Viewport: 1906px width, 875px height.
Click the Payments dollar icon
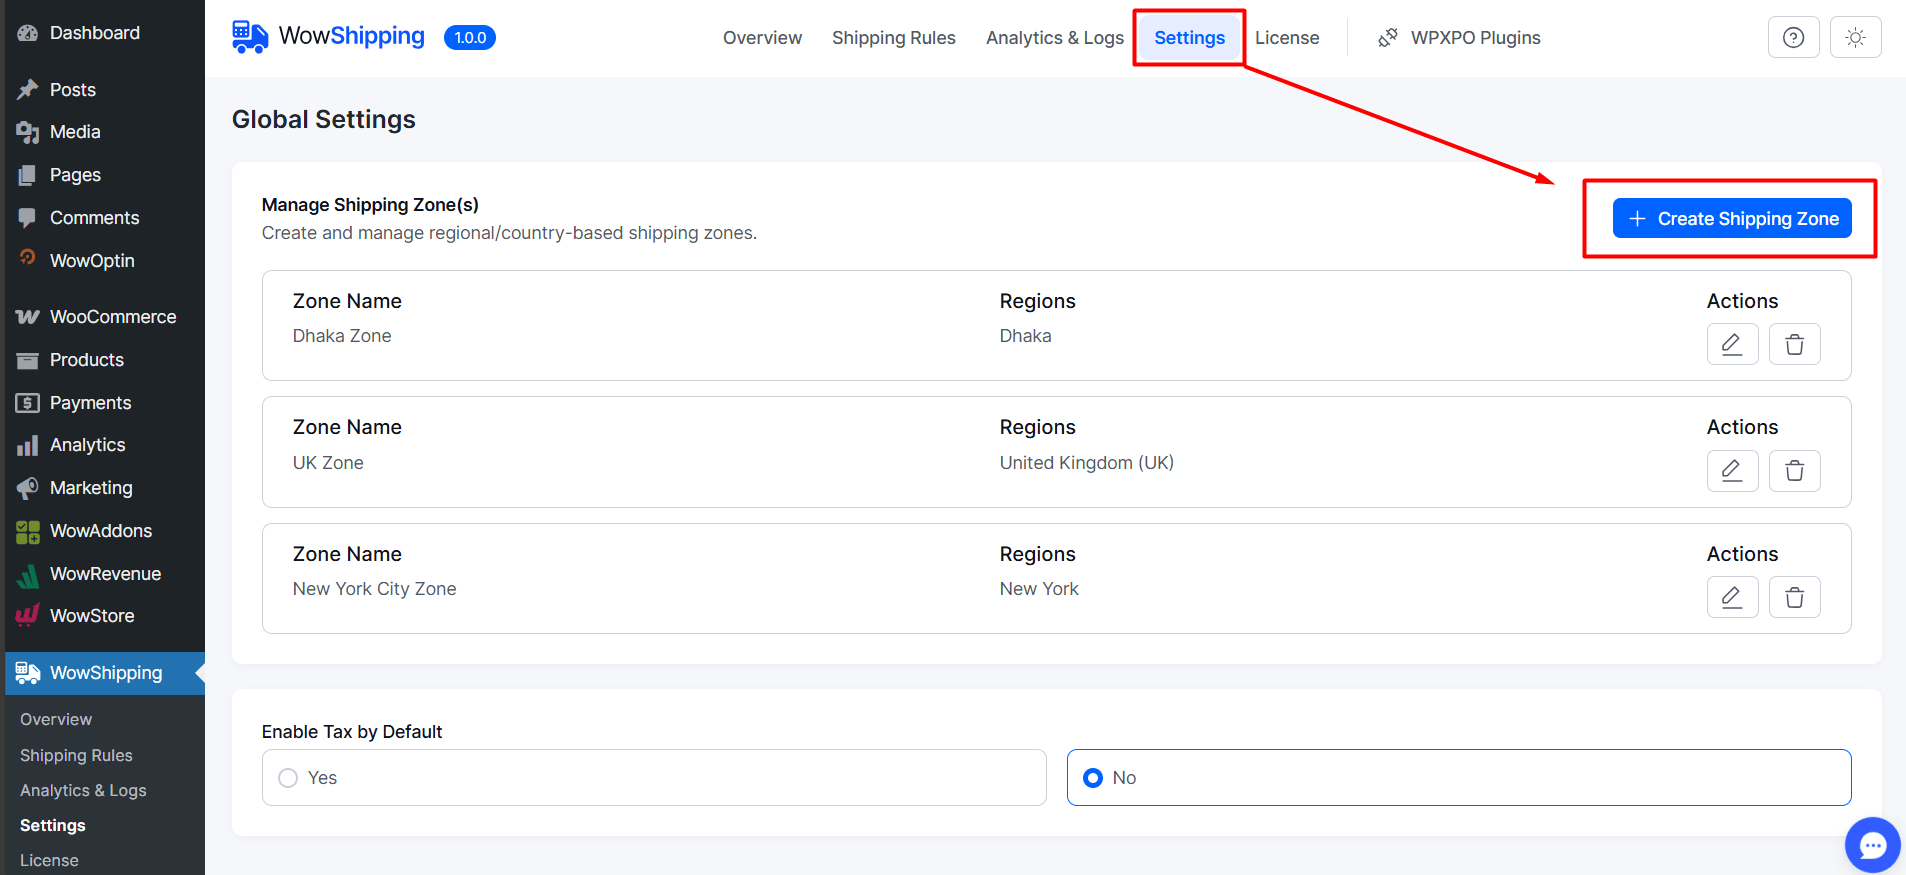[28, 403]
